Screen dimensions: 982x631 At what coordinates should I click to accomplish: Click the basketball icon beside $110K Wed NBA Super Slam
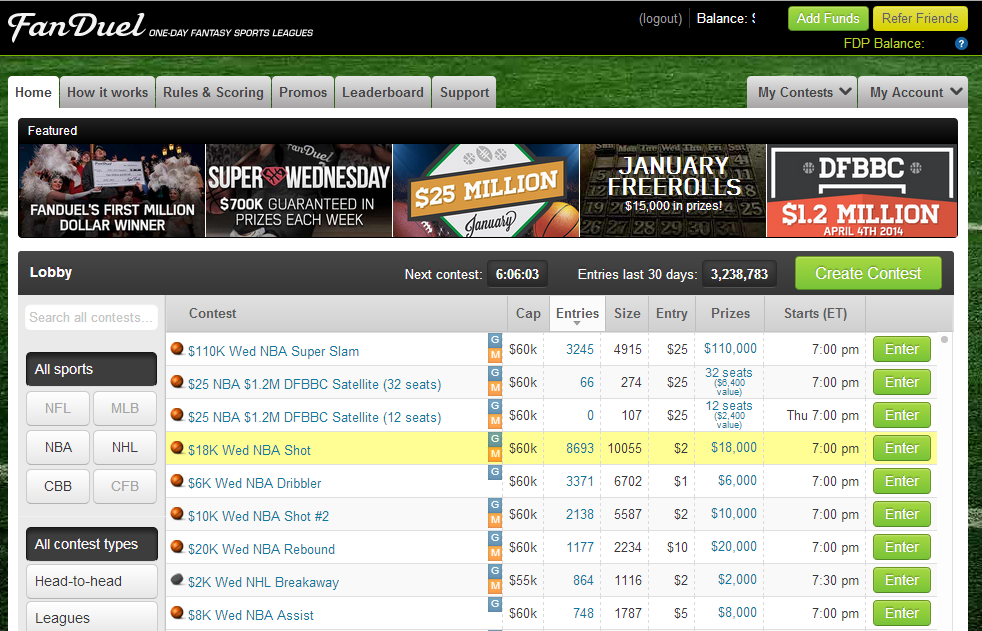tap(177, 349)
